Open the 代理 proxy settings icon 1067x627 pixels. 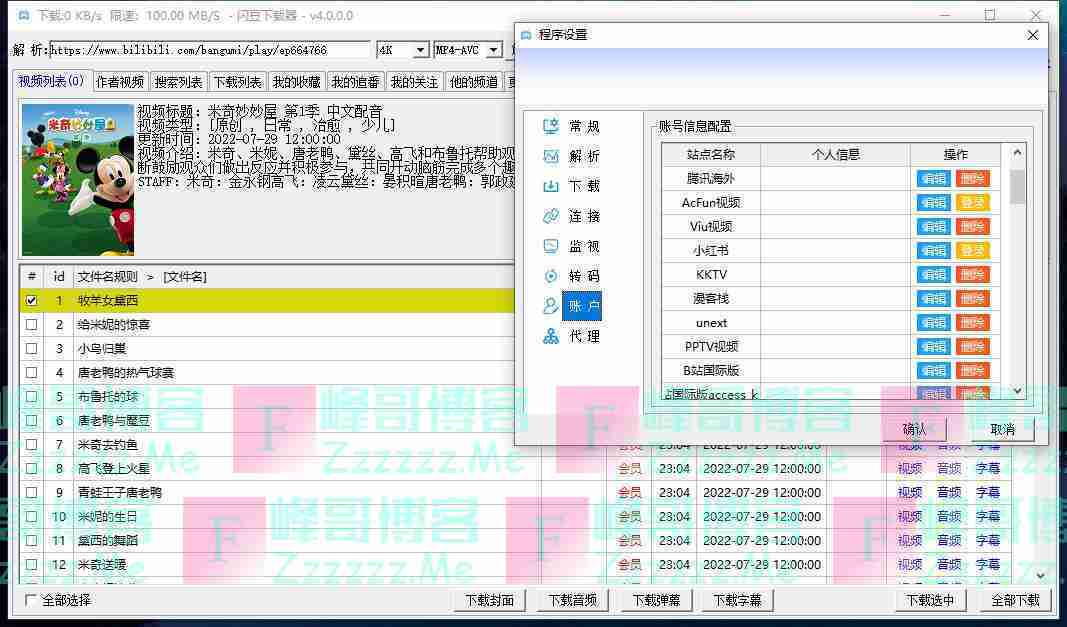tap(551, 337)
